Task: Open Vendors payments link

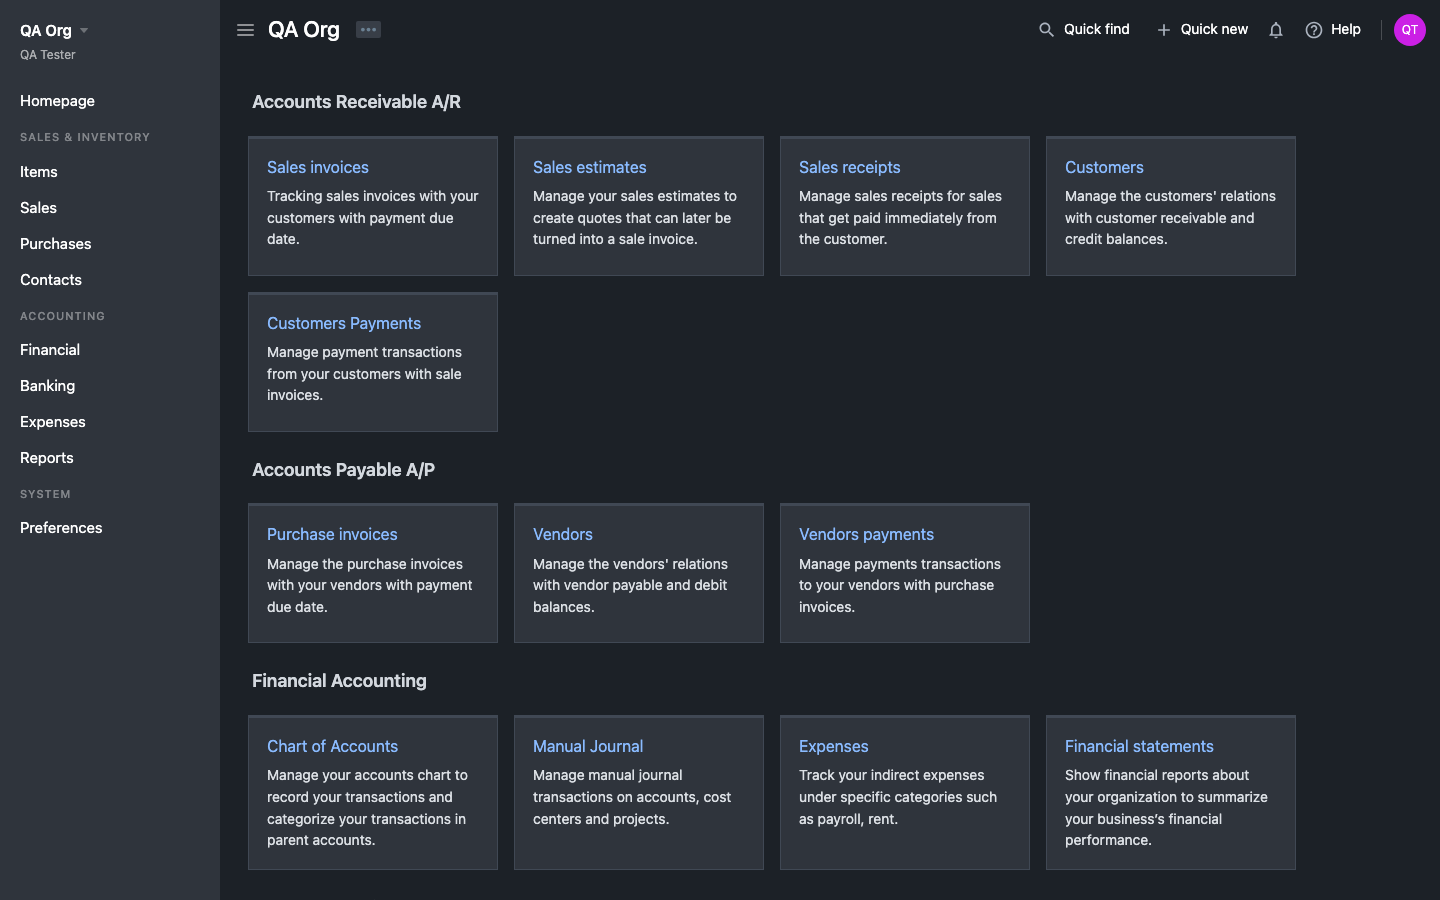Action: tap(867, 534)
